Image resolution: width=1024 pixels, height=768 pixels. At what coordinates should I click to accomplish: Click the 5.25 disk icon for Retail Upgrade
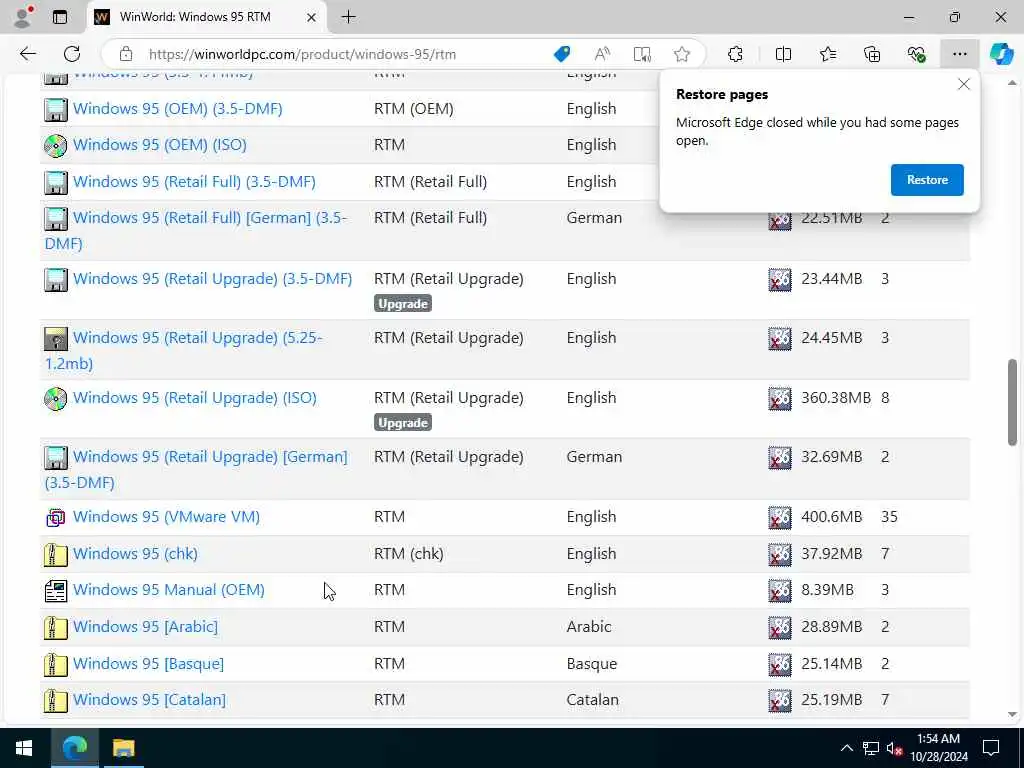click(x=56, y=338)
